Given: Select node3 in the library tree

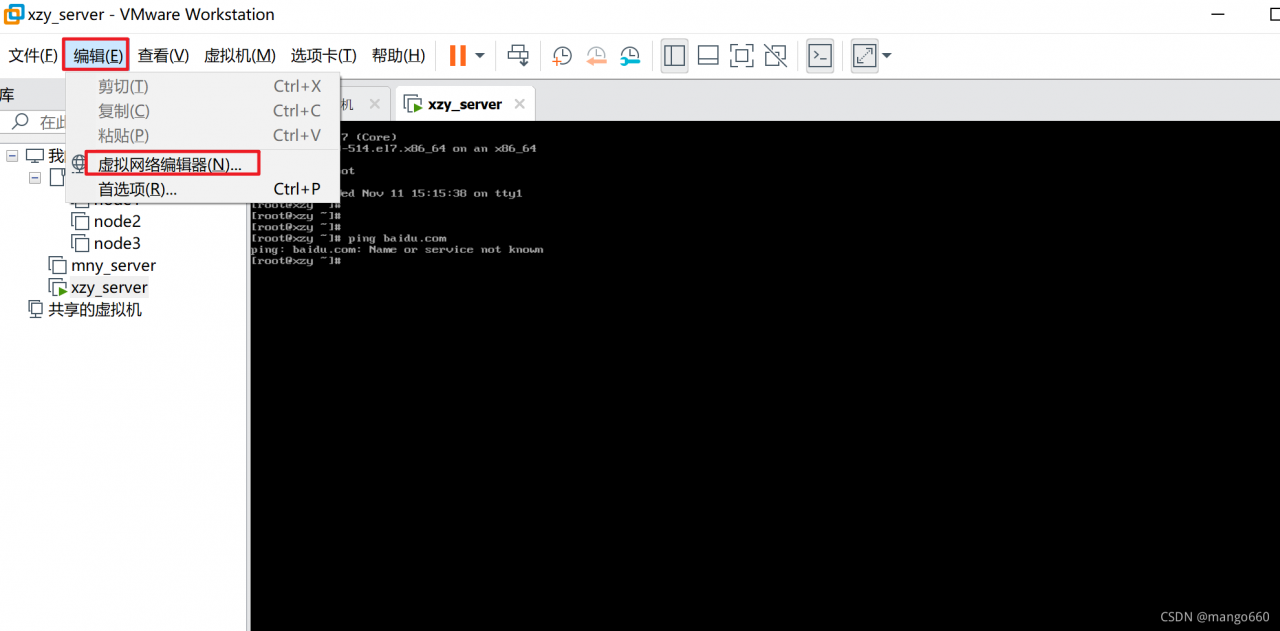Looking at the screenshot, I should coord(117,243).
